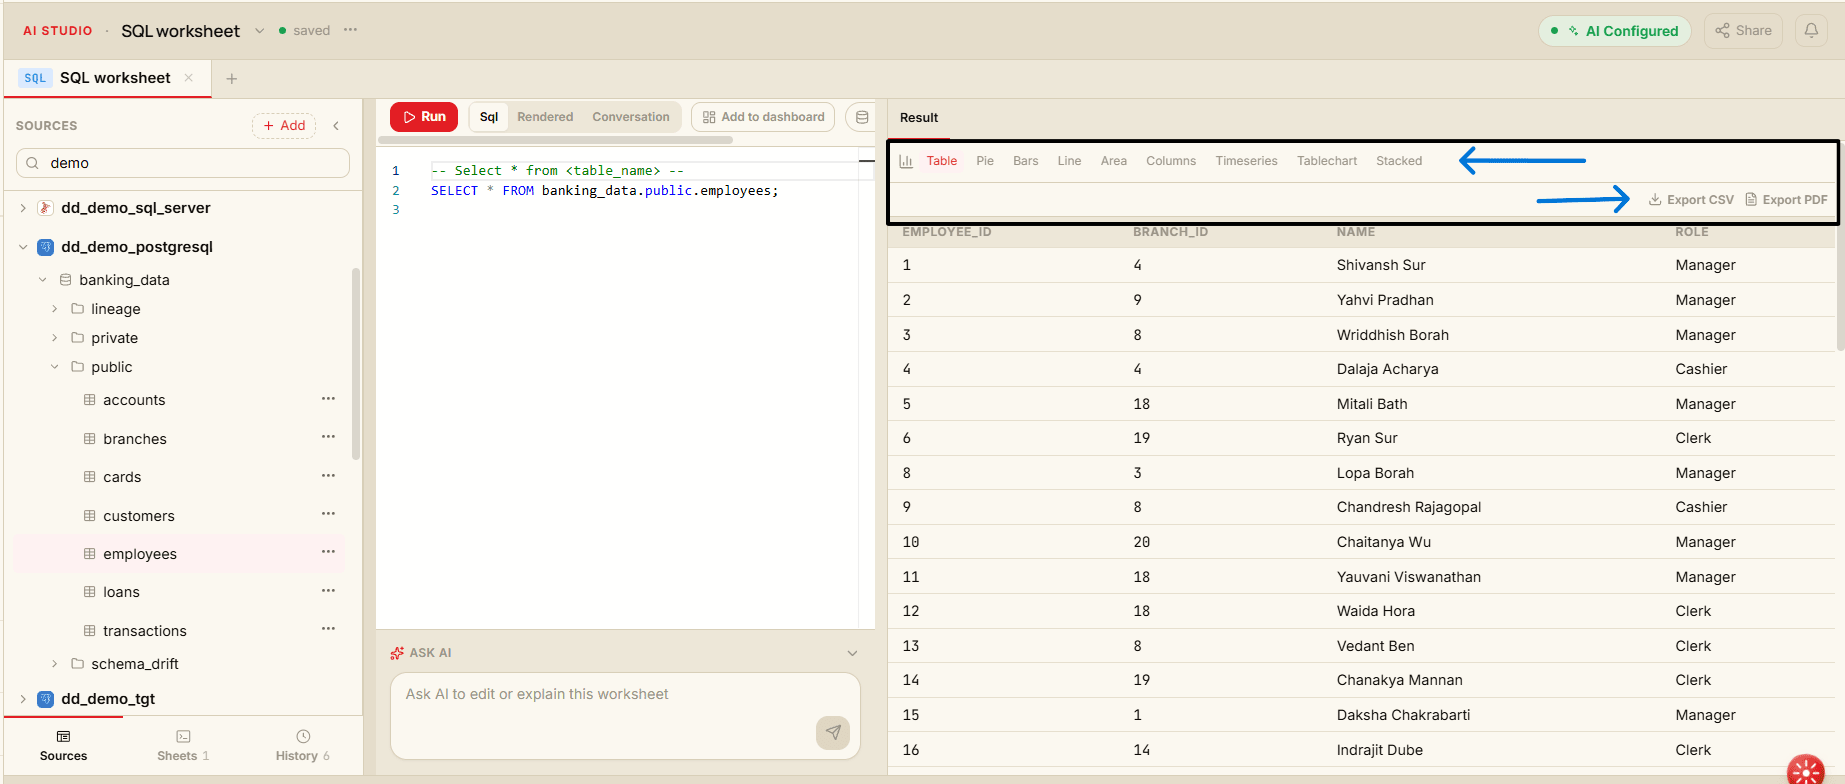
Task: Select the Bars chart view
Action: point(1026,161)
